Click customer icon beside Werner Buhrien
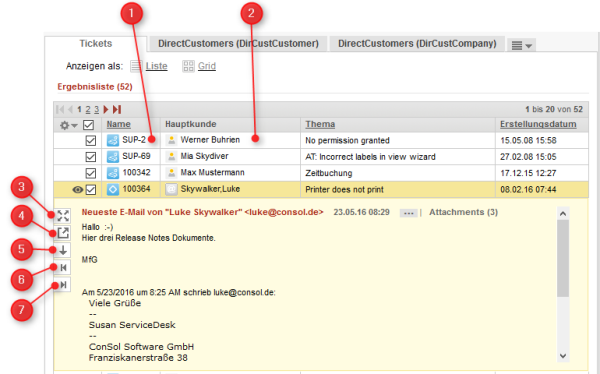600x374 pixels. 171,140
